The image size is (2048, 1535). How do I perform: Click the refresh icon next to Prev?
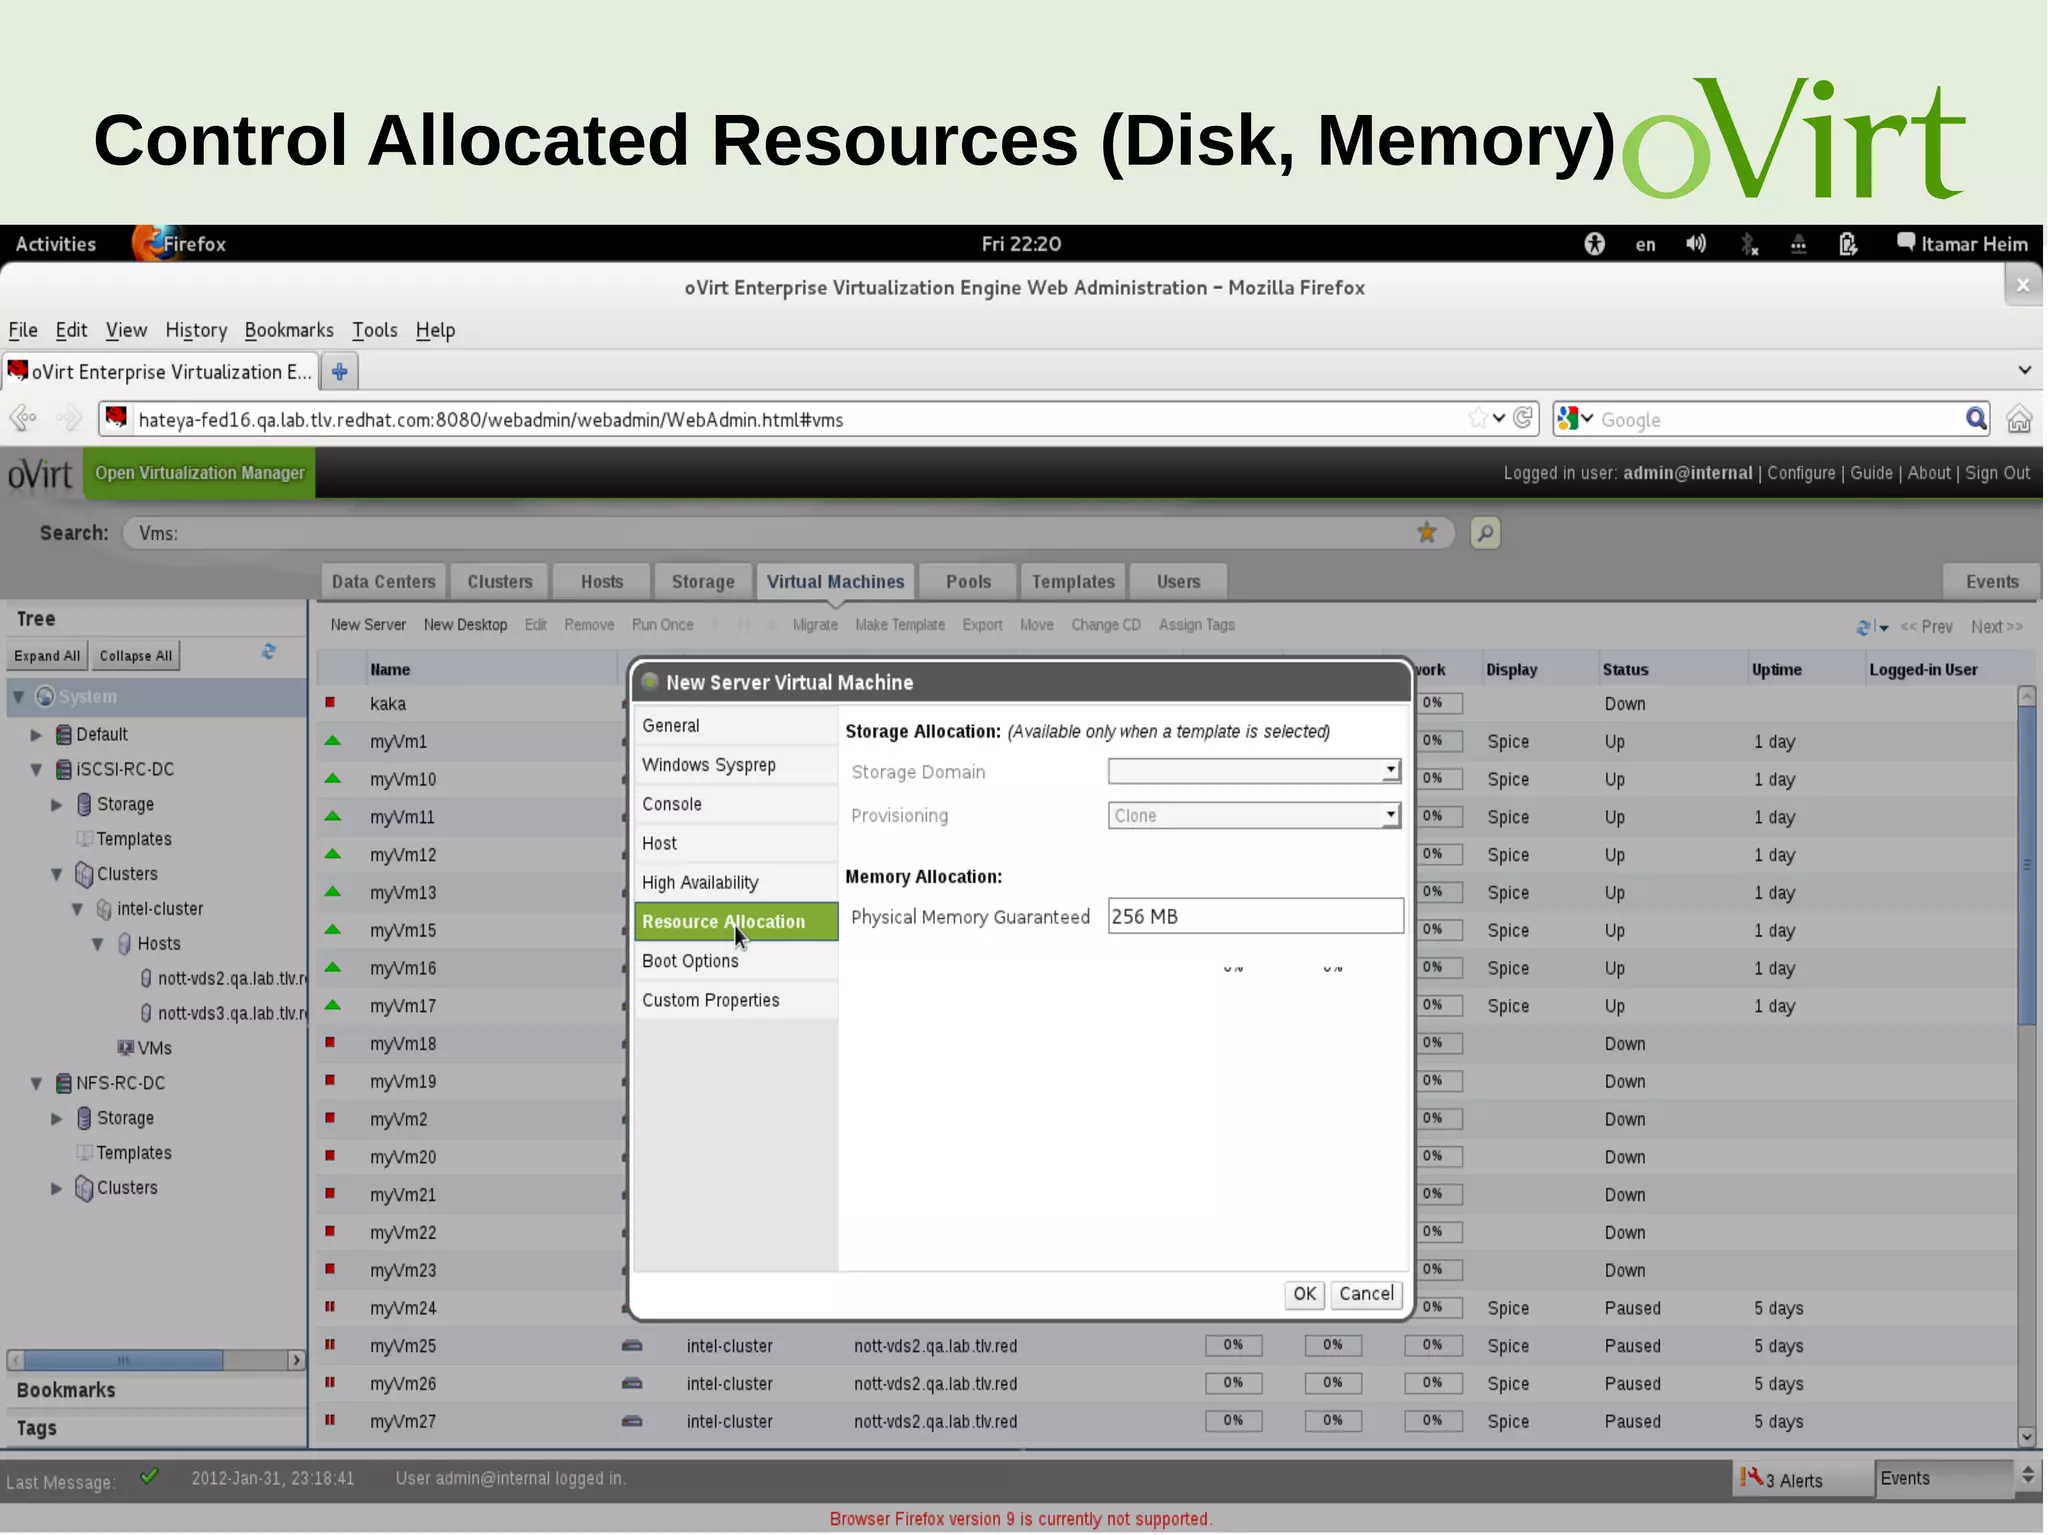[1864, 627]
